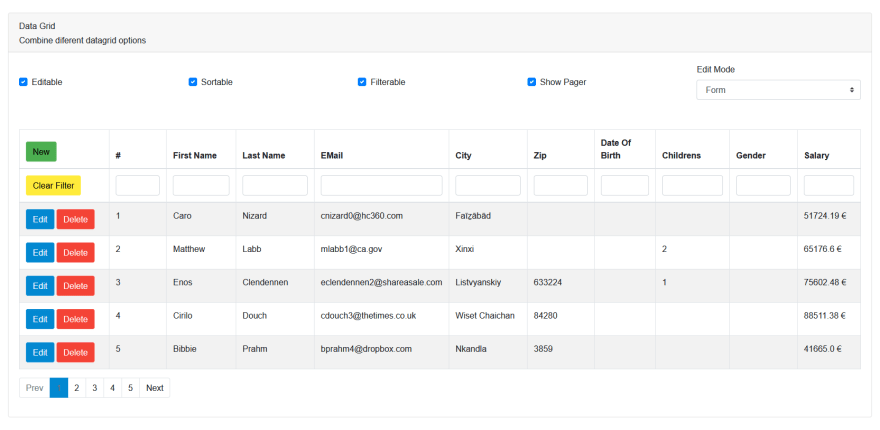Click zip value 633224
The image size is (880, 430).
coord(548,282)
